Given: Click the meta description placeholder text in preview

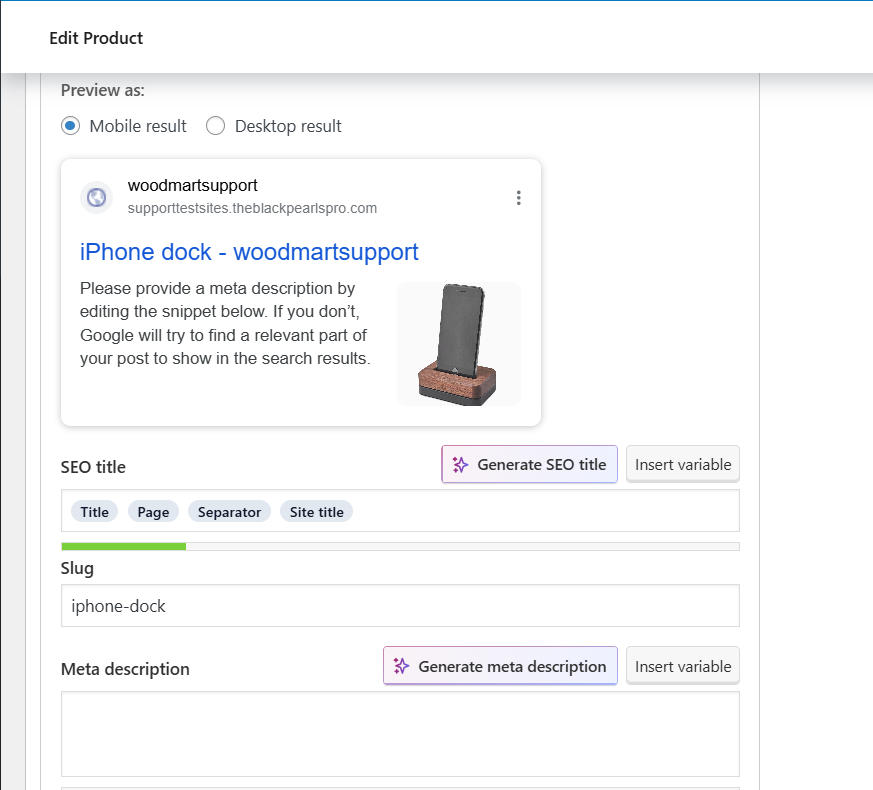Looking at the screenshot, I should (x=225, y=323).
